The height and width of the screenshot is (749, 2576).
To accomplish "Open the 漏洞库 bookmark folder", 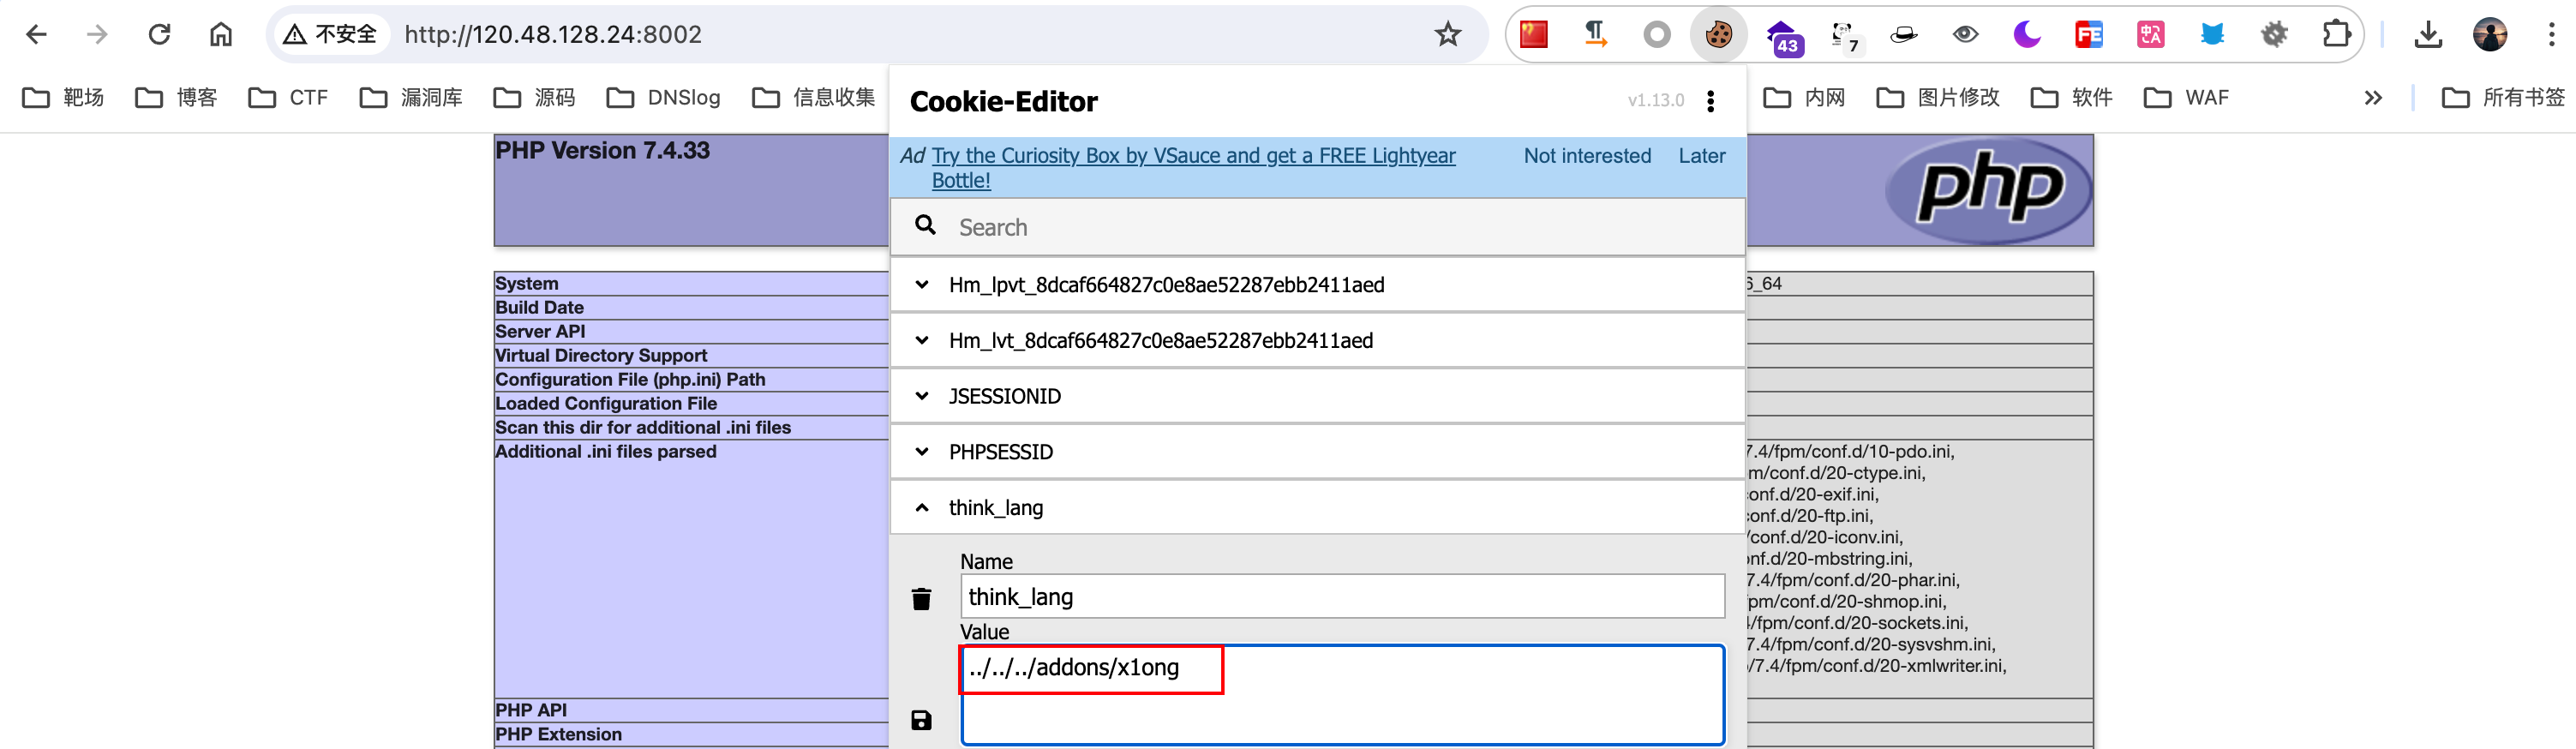I will 411,98.
